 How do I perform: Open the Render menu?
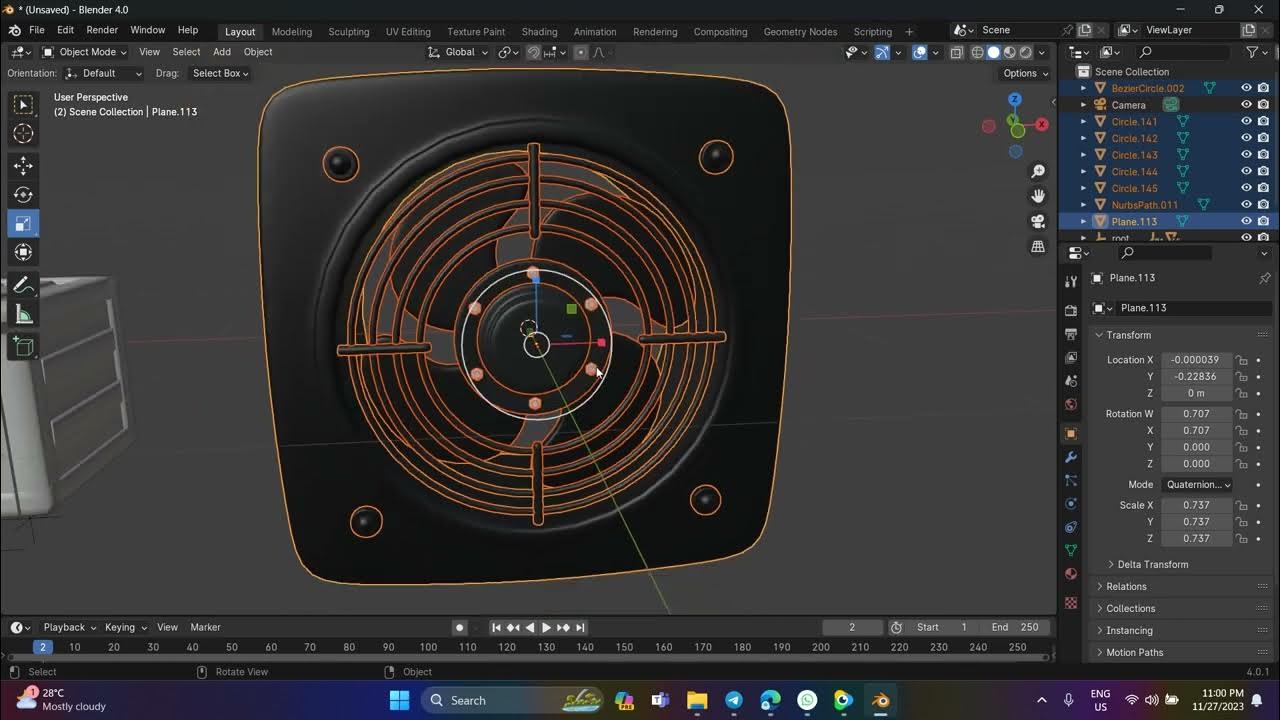point(102,30)
